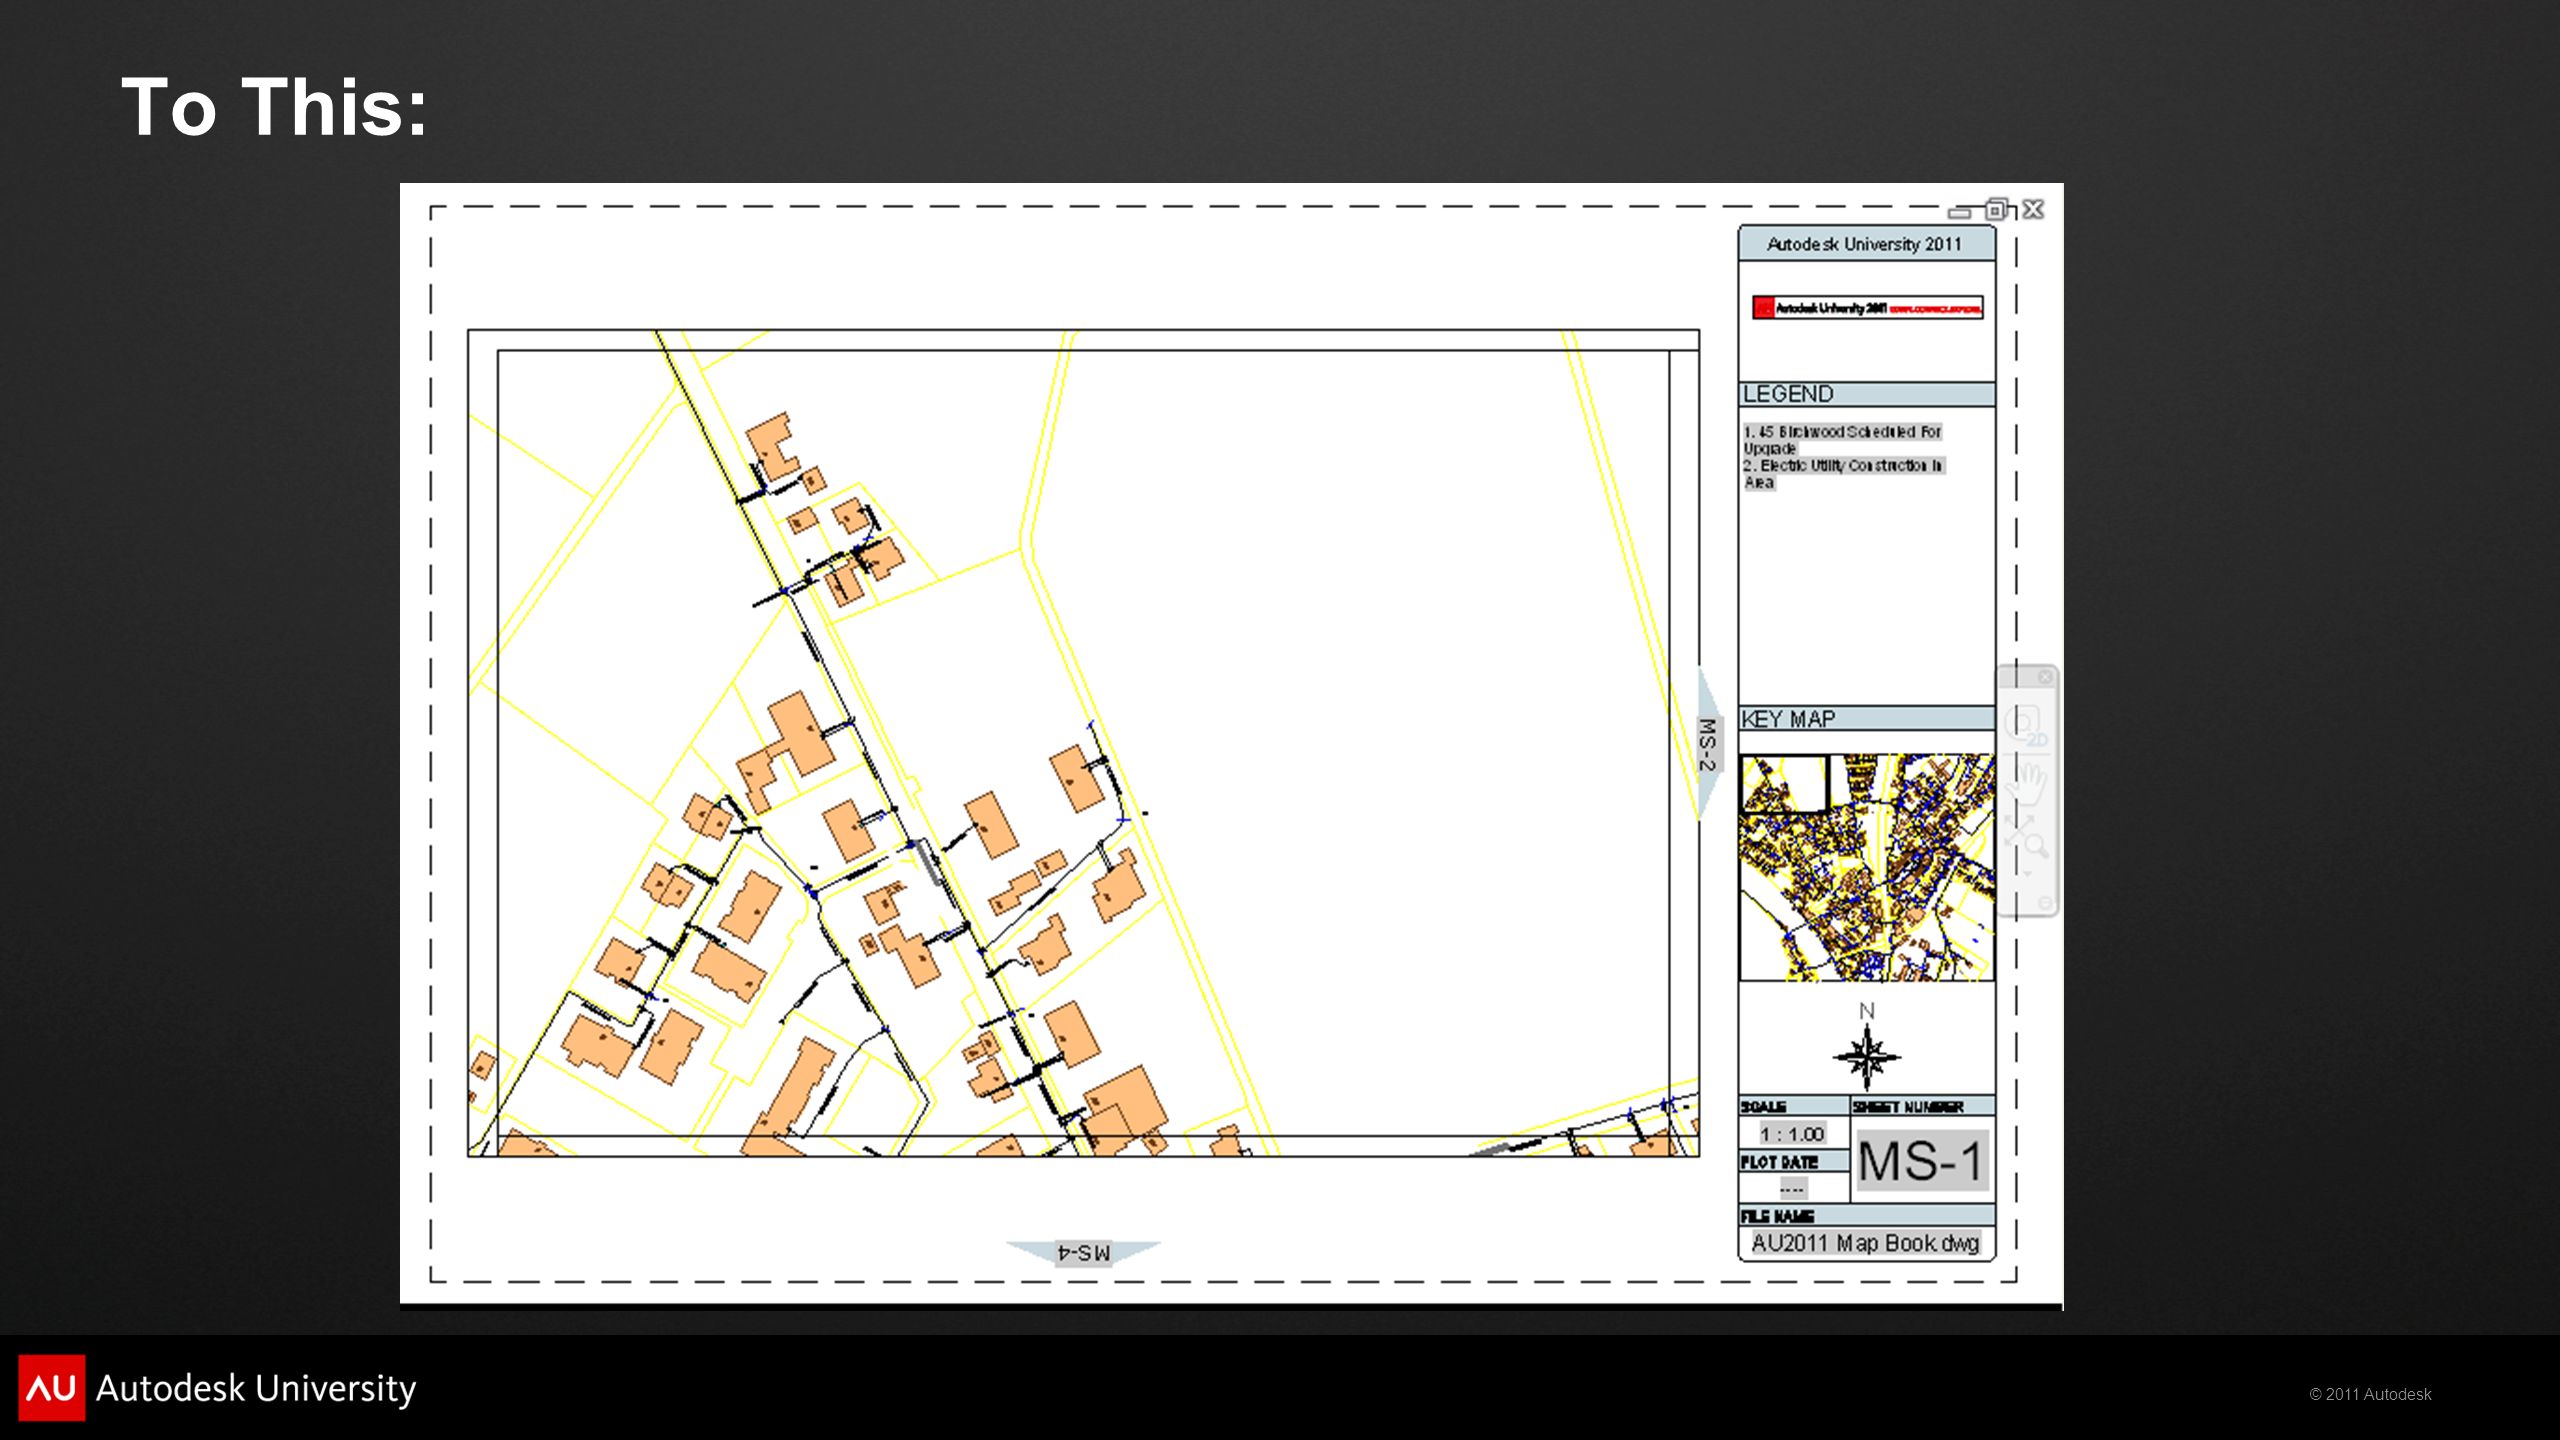Click the north arrow compass symbol
The height and width of the screenshot is (1440, 2560).
(1867, 1056)
